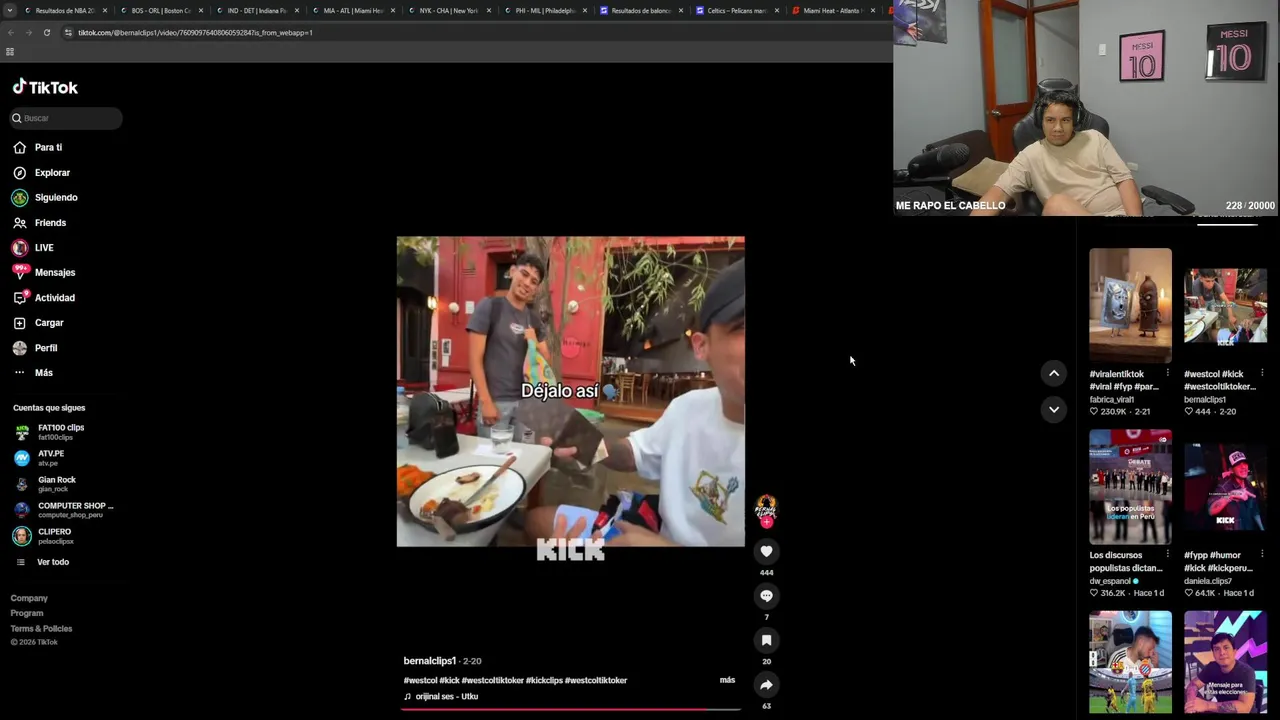The height and width of the screenshot is (720, 1280).
Task: Click in the Buscar search field
Action: [x=66, y=118]
